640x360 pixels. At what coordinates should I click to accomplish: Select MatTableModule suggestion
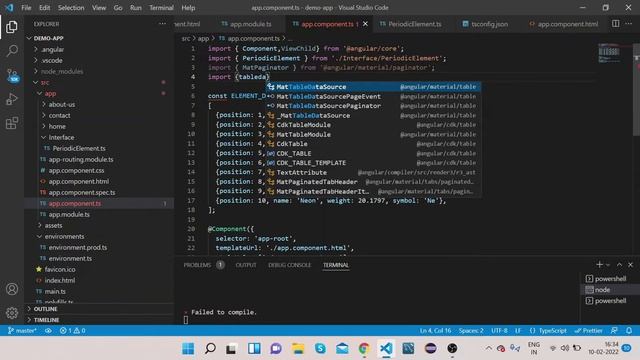(373, 134)
